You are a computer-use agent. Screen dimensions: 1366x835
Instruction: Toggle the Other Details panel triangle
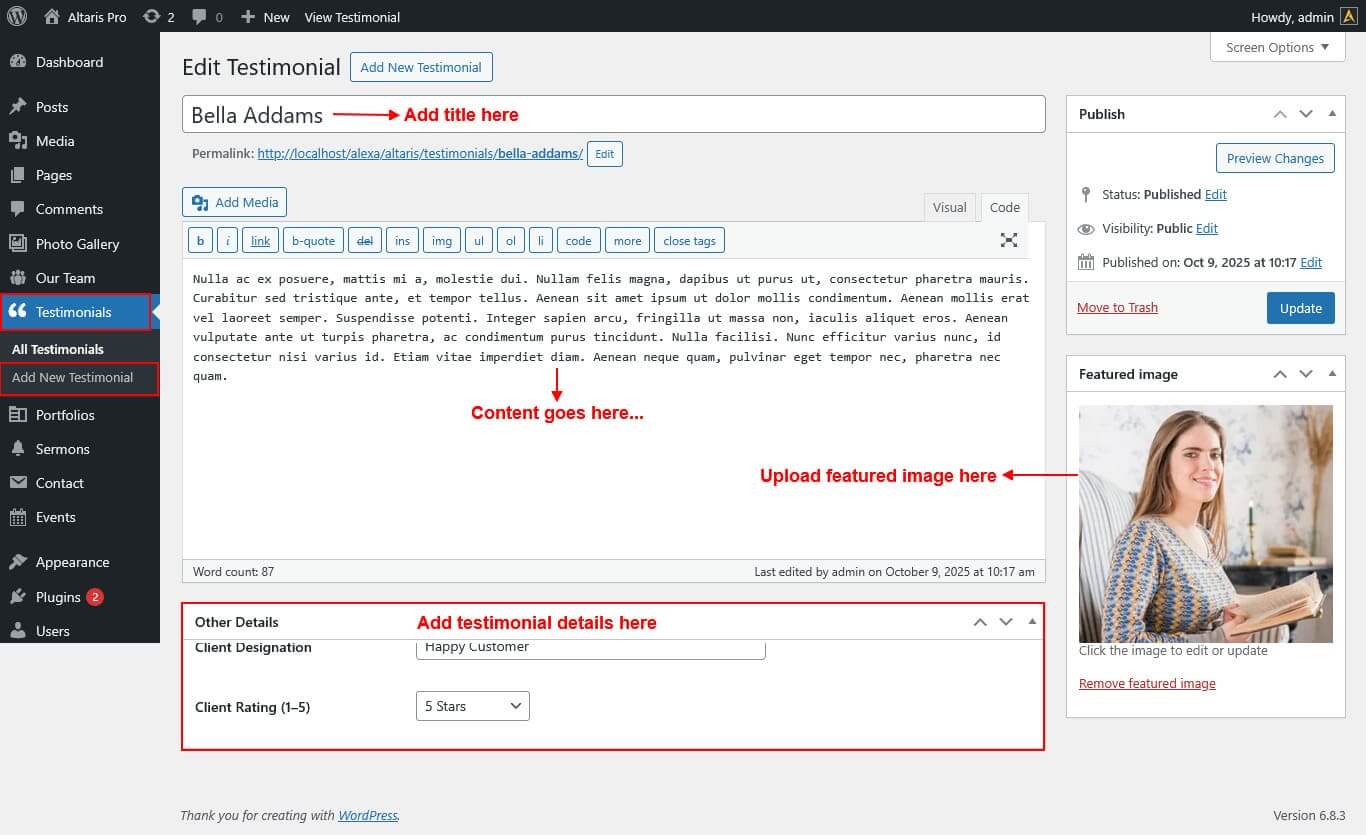click(x=1032, y=622)
